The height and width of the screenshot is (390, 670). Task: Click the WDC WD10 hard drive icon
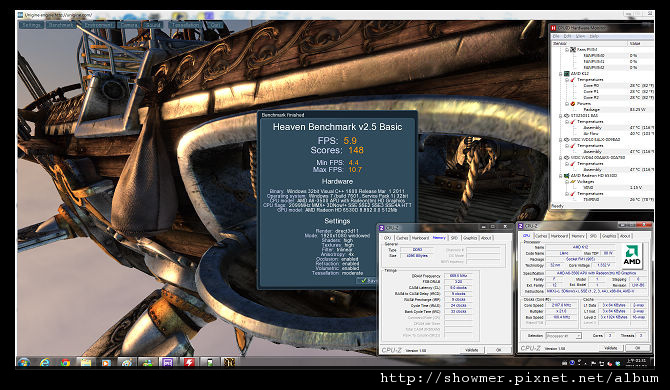(567, 139)
